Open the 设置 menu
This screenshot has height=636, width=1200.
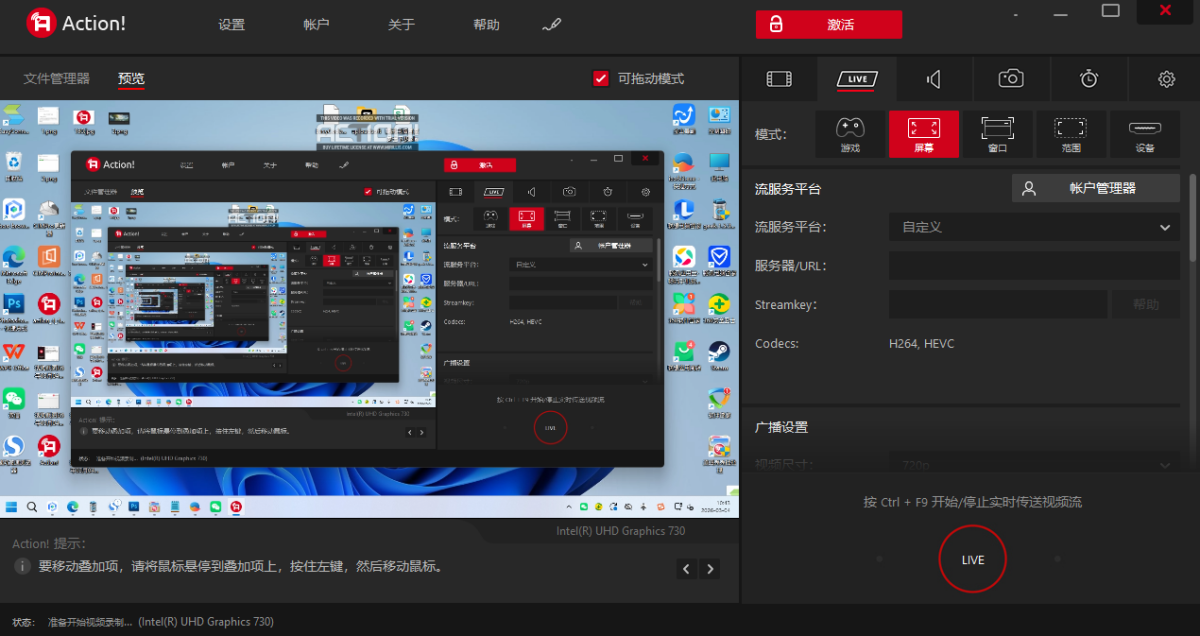(x=231, y=25)
